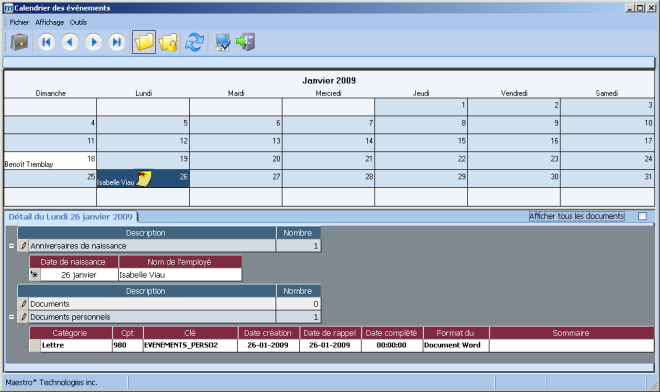The height and width of the screenshot is (392, 660).
Task: Select calendar day 1 cell
Action: 421,107
